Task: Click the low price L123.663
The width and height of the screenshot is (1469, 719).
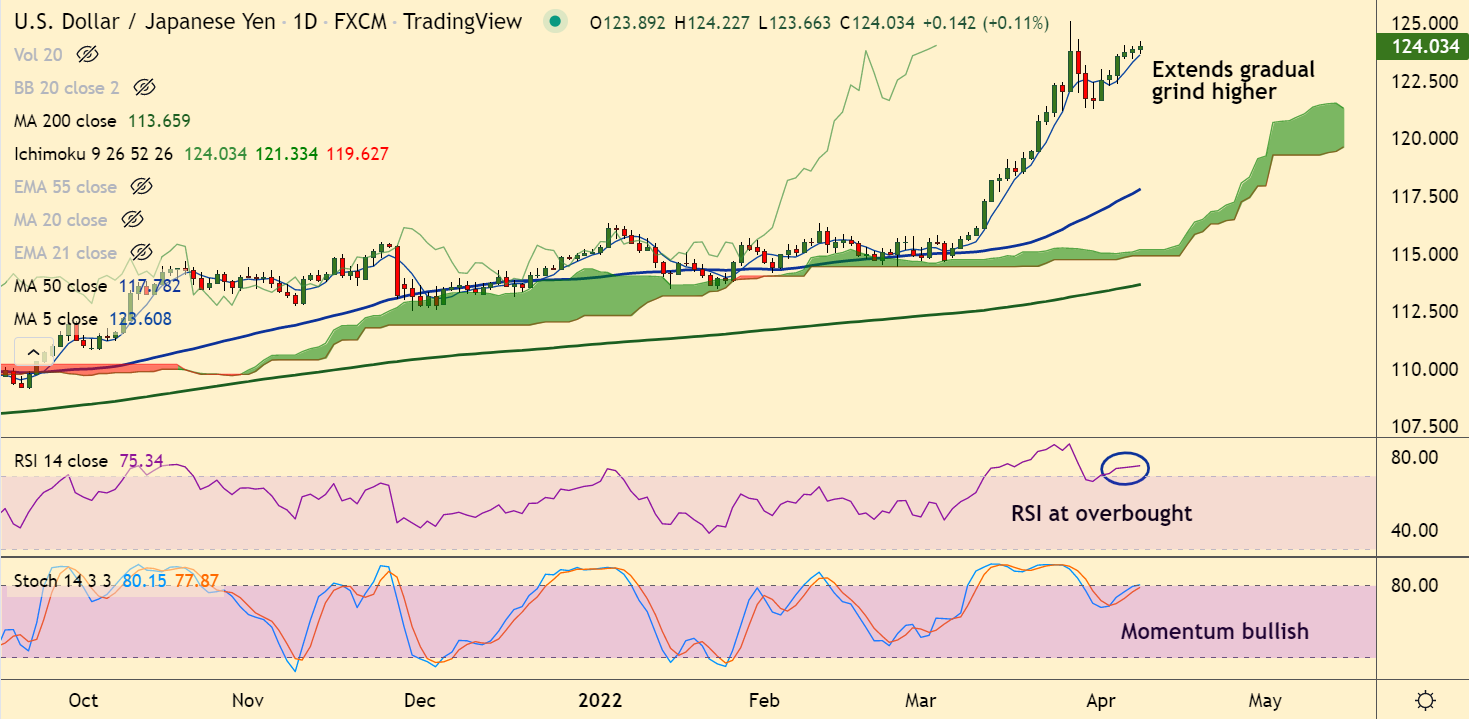Action: tap(794, 22)
